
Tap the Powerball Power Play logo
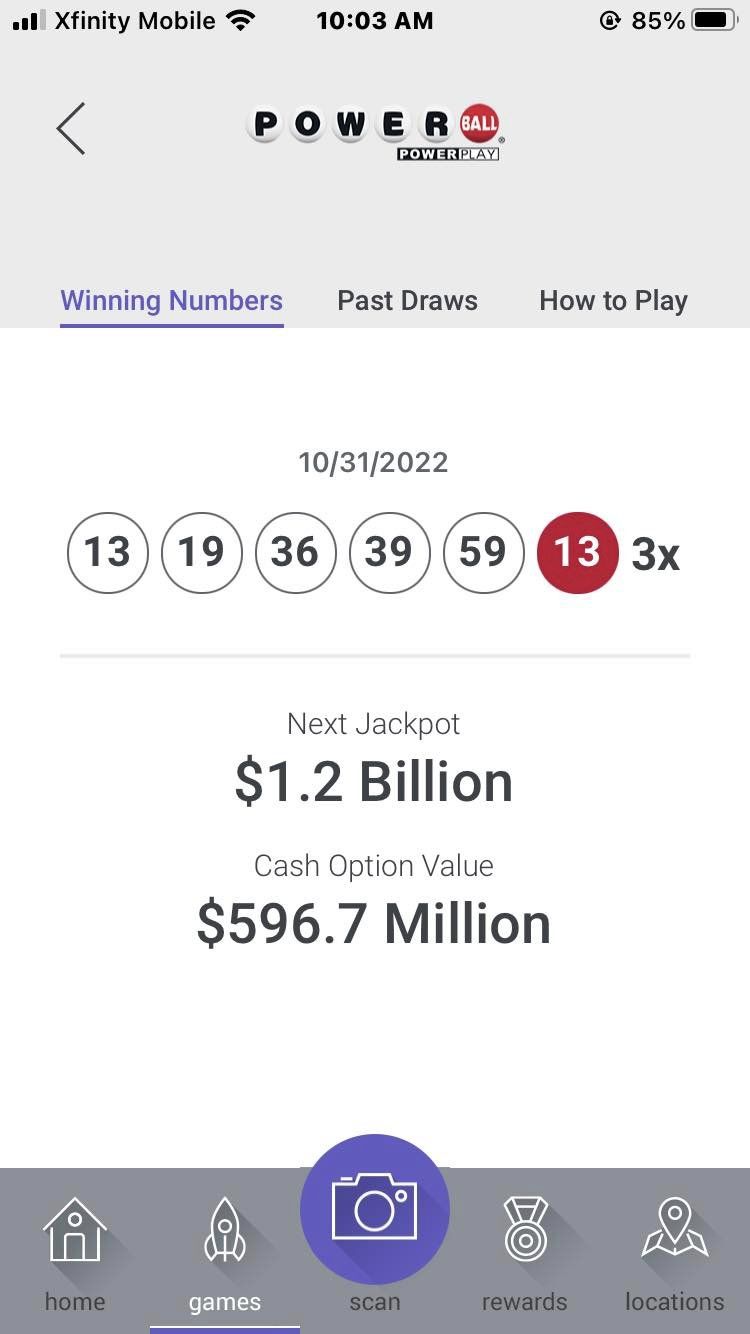tap(375, 130)
